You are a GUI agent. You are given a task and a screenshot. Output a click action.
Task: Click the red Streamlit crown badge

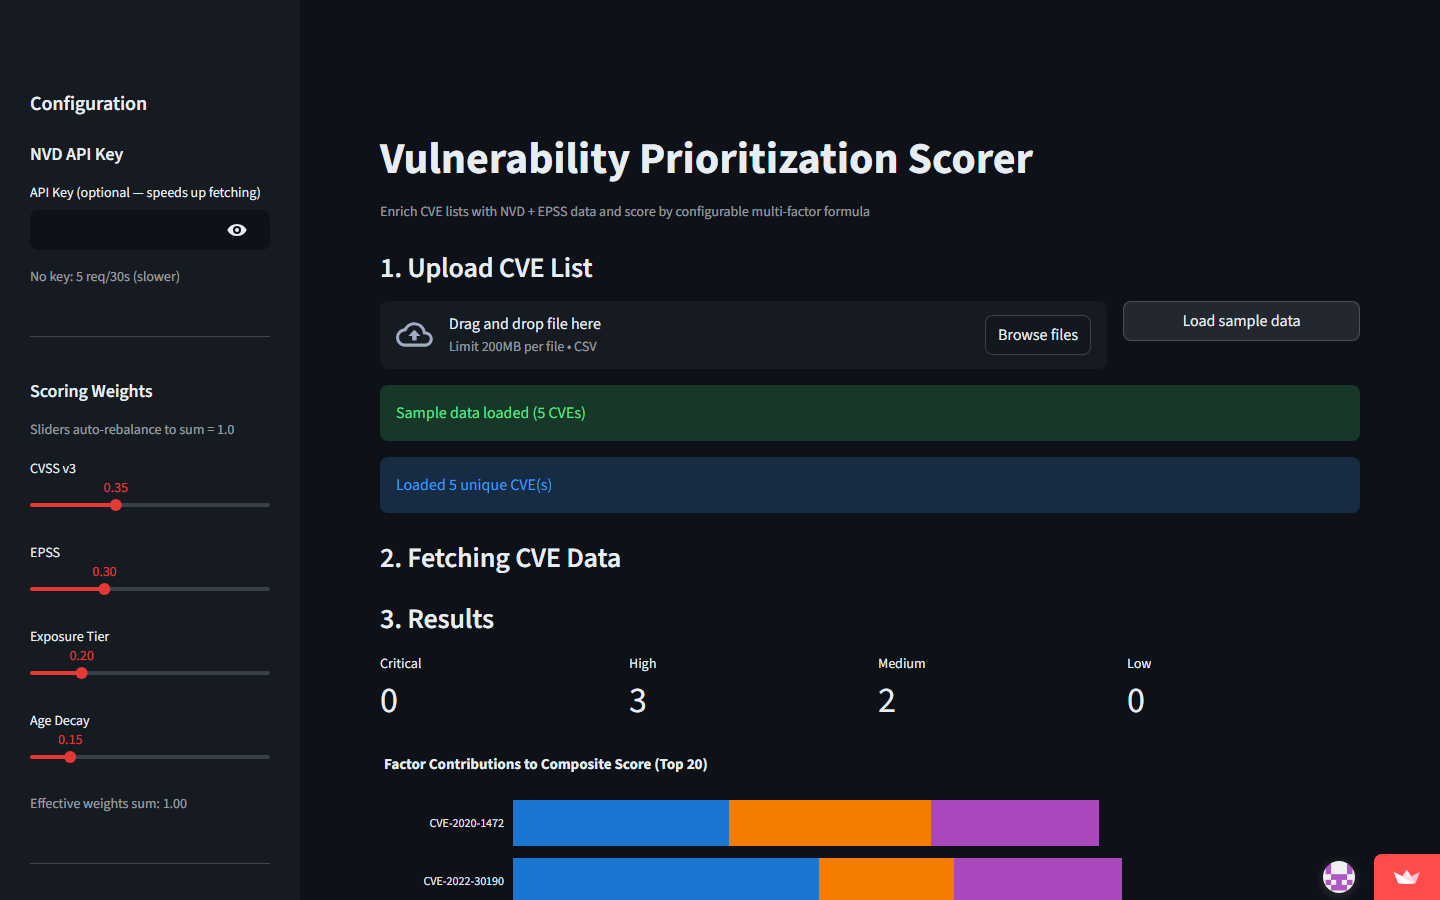[x=1408, y=877]
